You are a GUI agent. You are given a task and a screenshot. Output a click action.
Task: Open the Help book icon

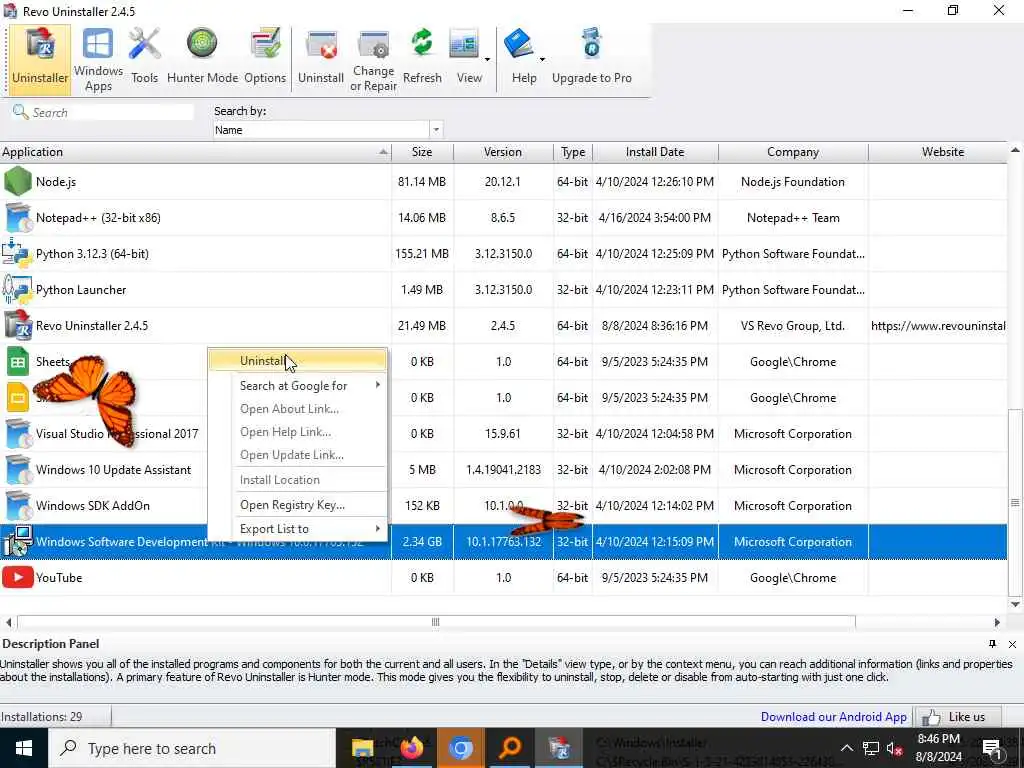[x=520, y=57]
